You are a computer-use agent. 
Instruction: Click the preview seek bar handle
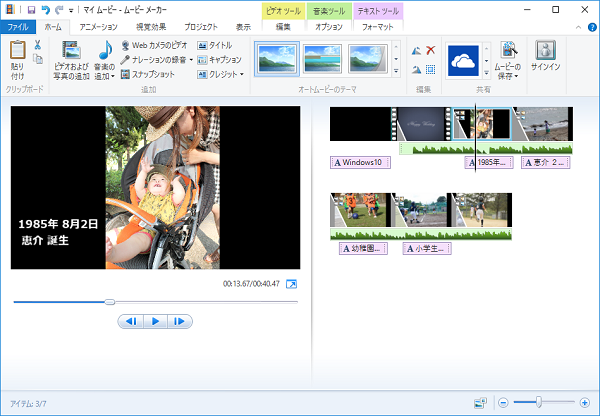(110, 302)
